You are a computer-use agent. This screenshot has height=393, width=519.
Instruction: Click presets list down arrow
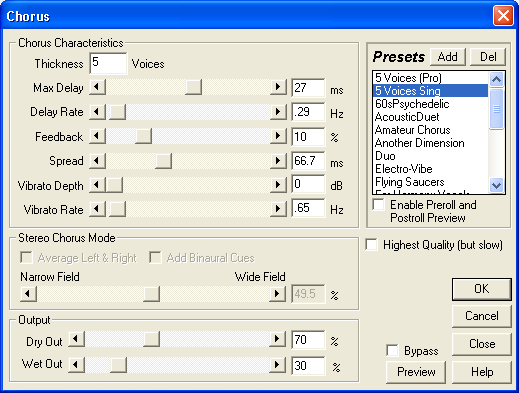tap(497, 185)
